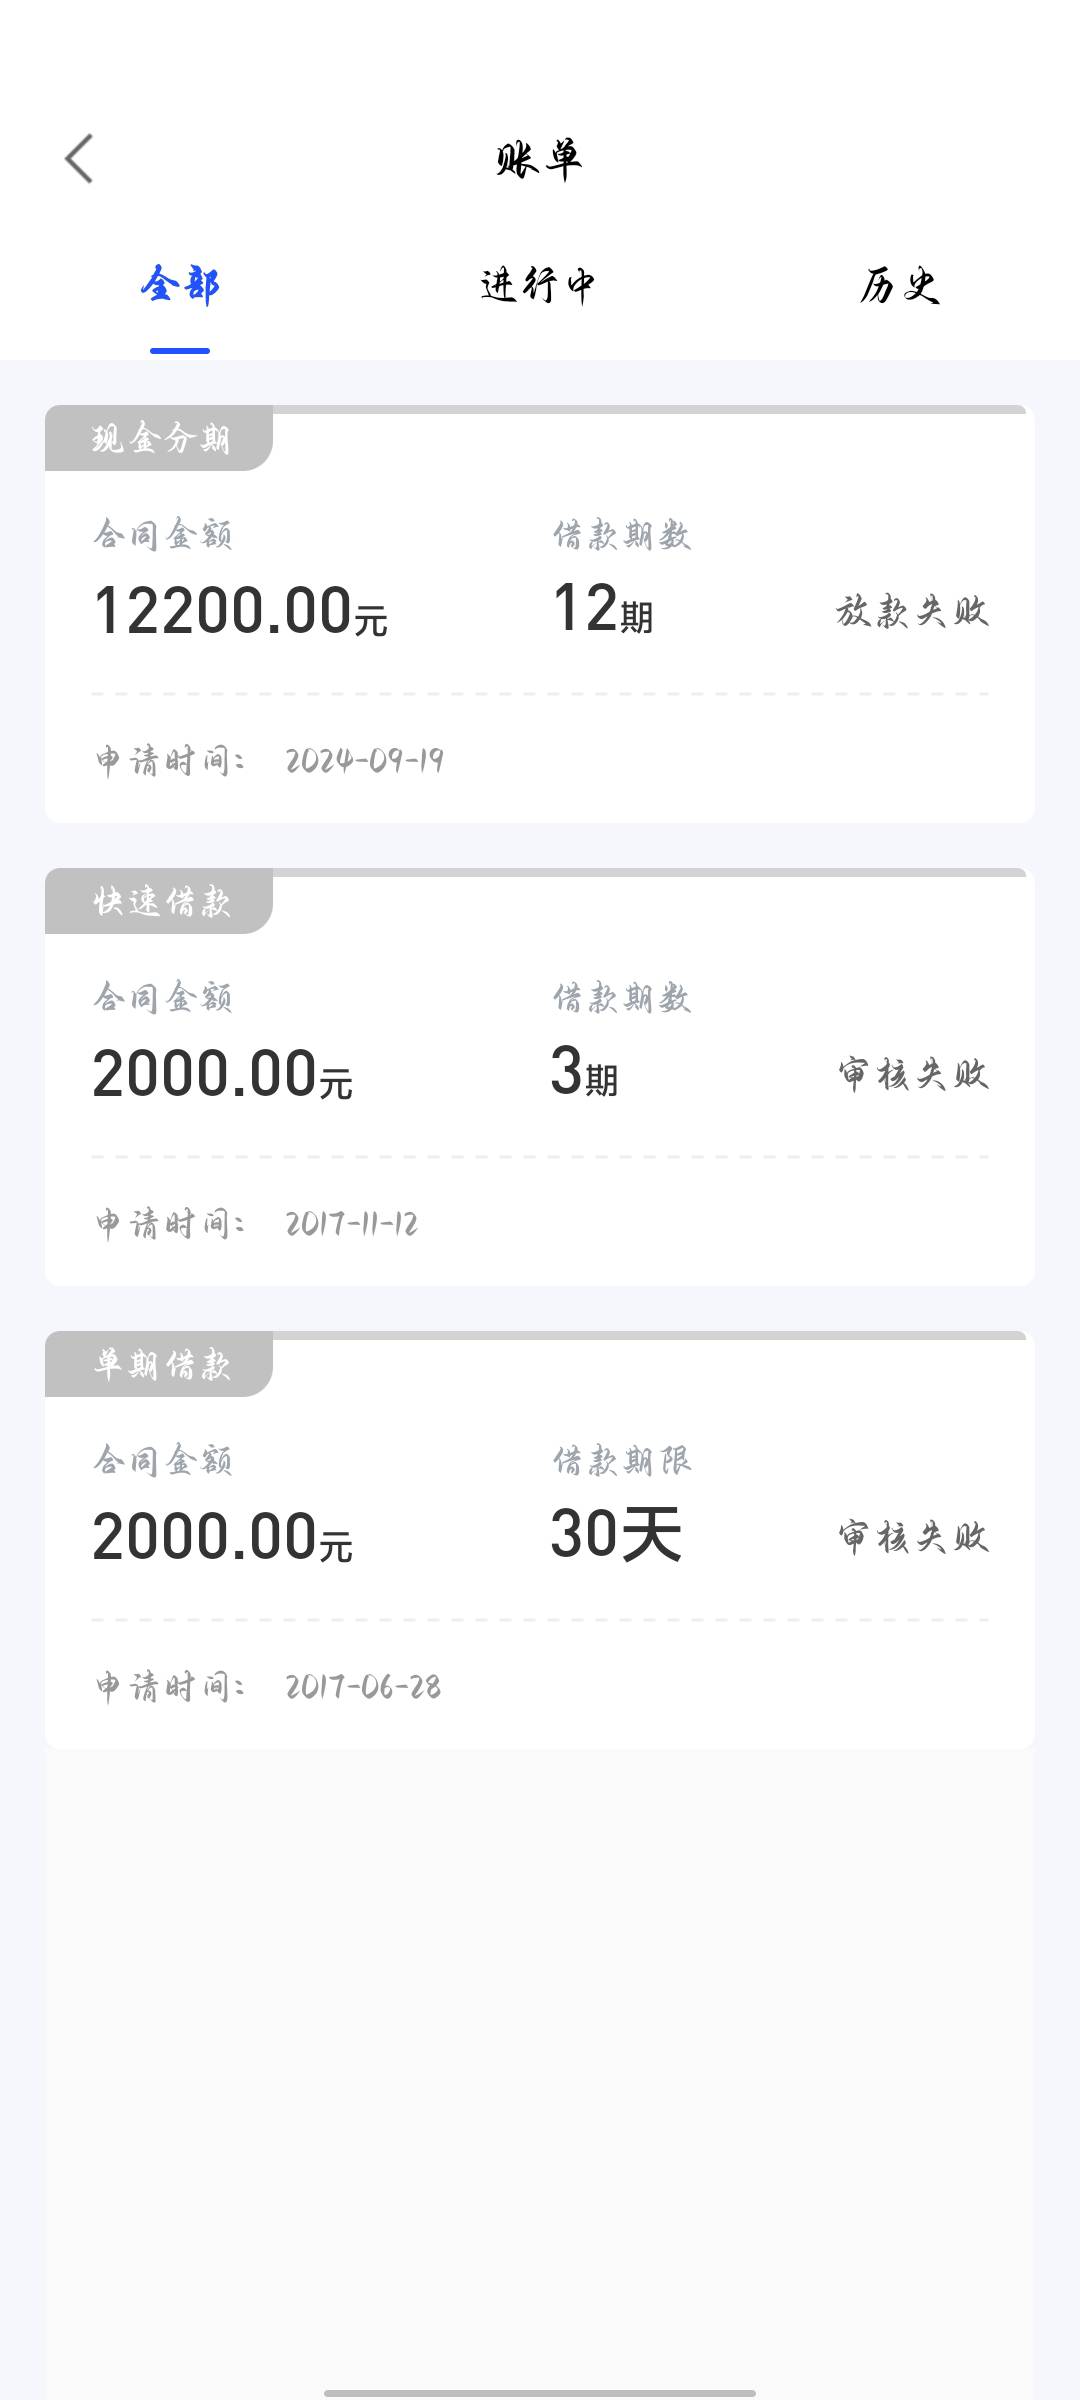The width and height of the screenshot is (1080, 2400).
Task: Select application date 2017-06-28
Action: coord(363,1687)
